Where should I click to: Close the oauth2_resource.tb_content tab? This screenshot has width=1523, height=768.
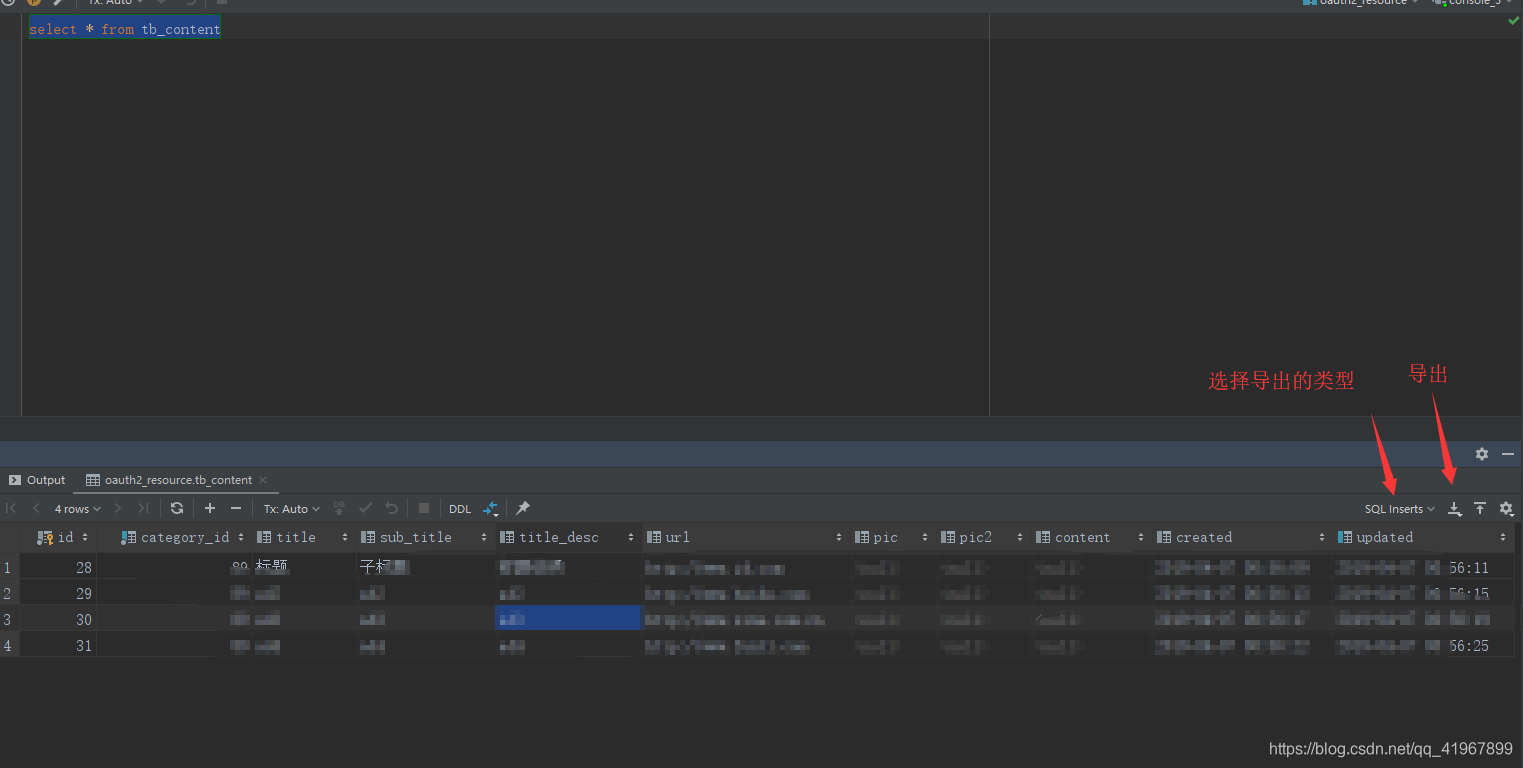click(x=264, y=480)
